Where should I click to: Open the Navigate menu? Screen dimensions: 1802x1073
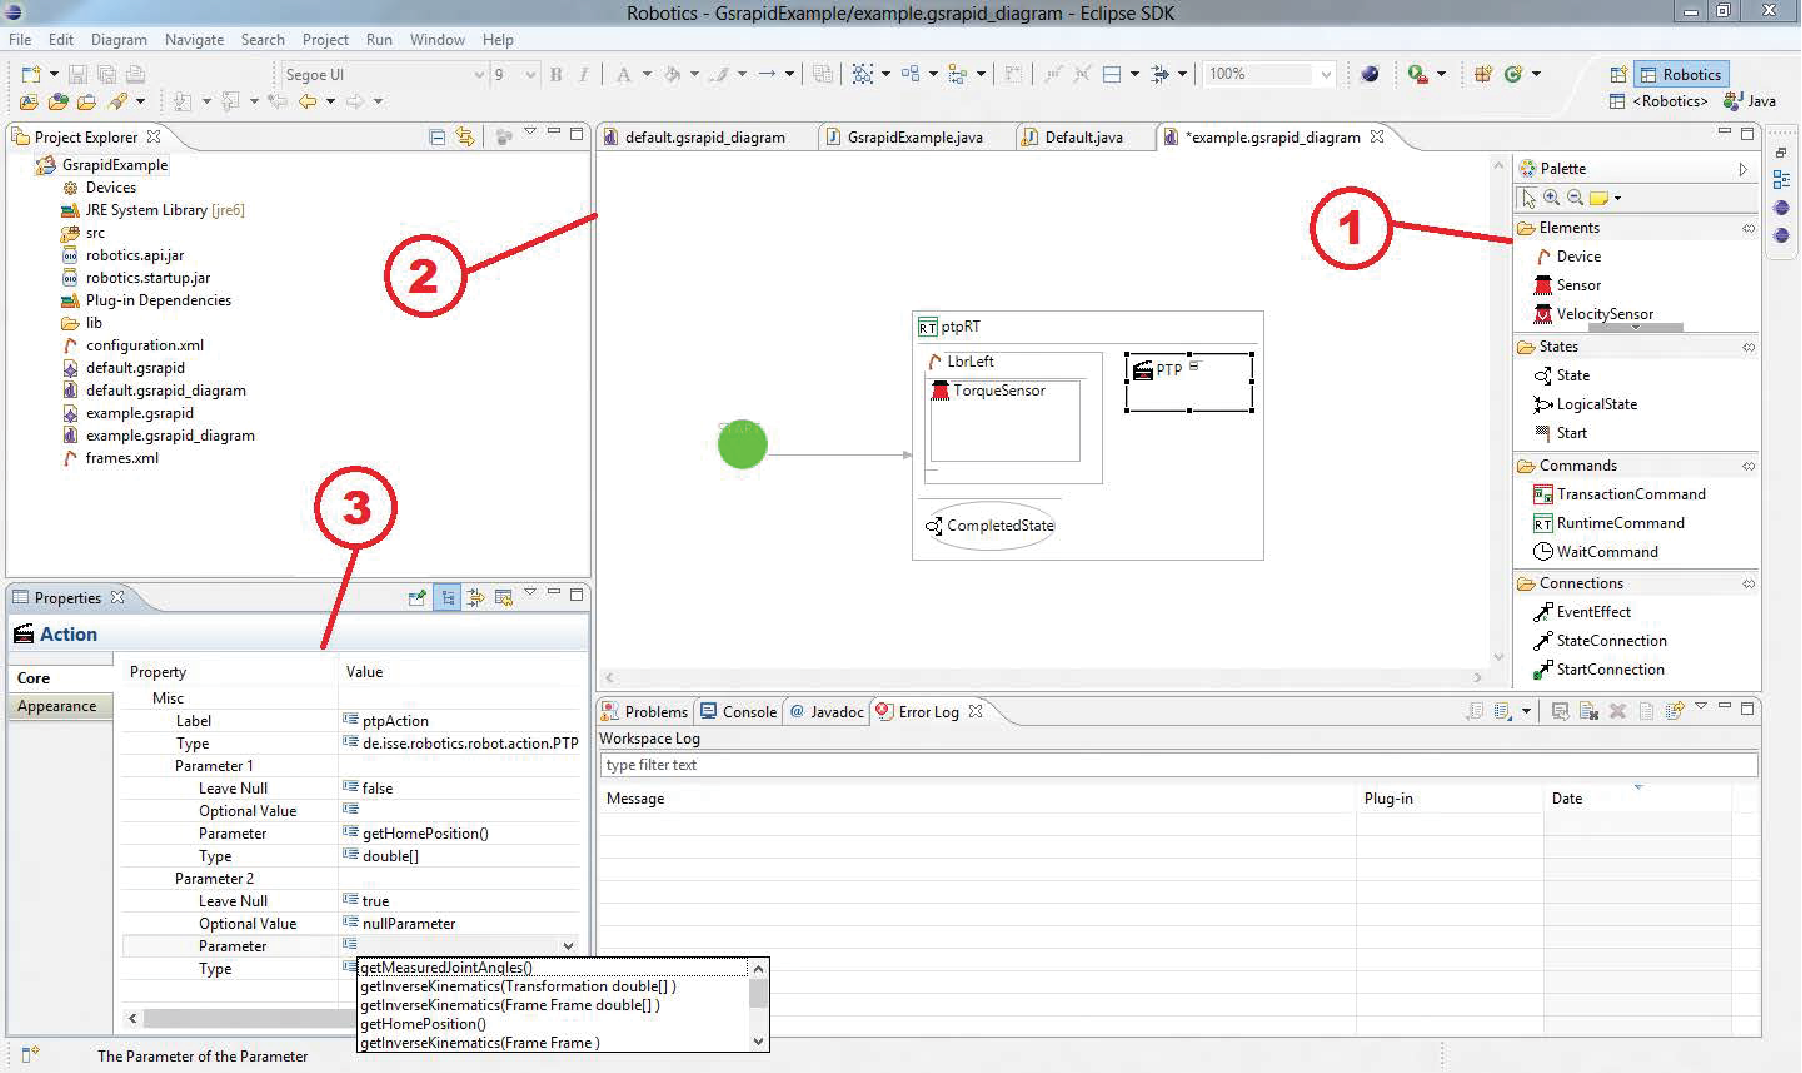[194, 40]
